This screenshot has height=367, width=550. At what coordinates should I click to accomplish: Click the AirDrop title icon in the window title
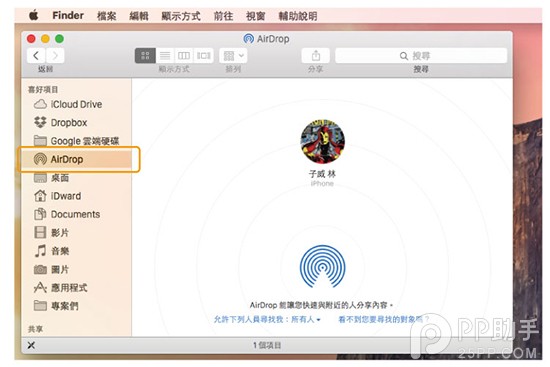(248, 39)
